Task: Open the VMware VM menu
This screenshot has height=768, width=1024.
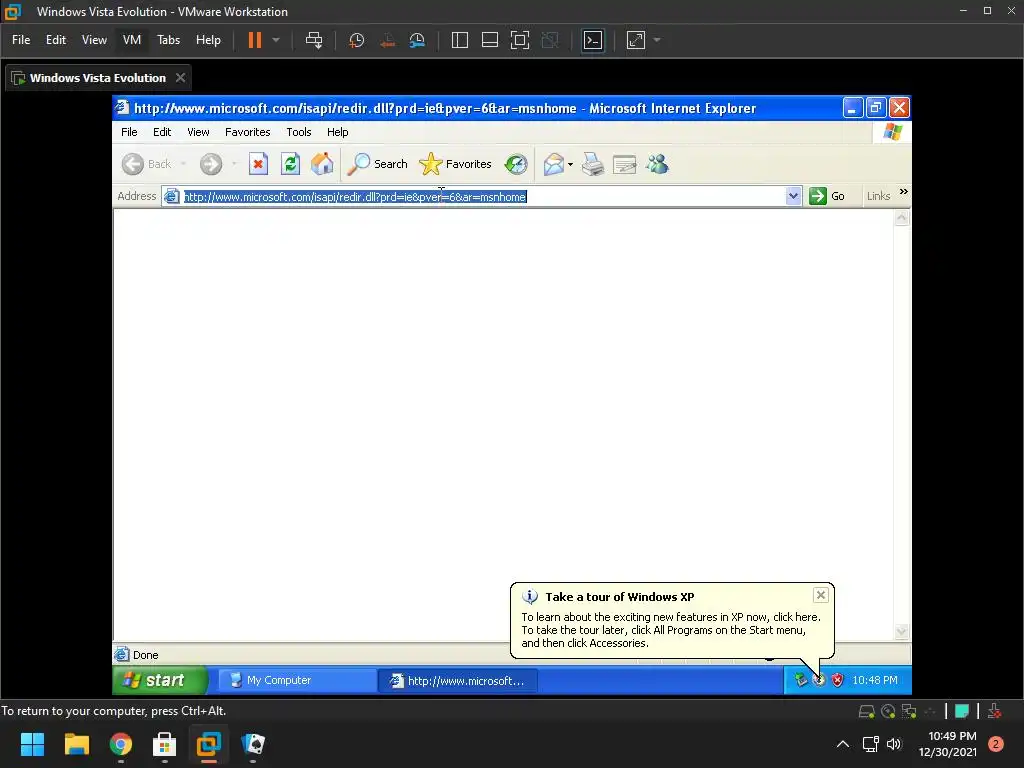Action: pos(132,40)
